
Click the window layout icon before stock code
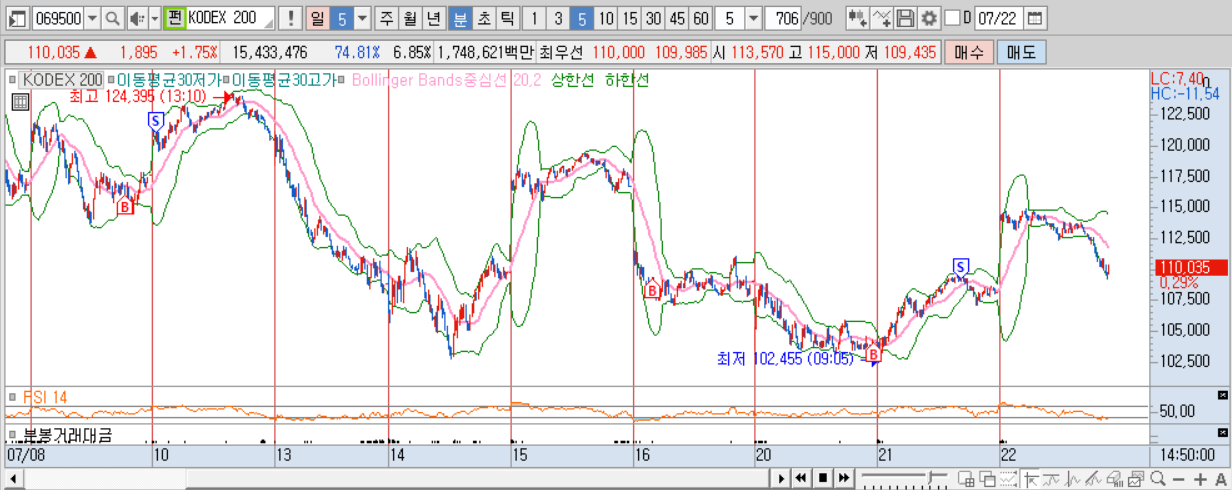pyautogui.click(x=18, y=18)
